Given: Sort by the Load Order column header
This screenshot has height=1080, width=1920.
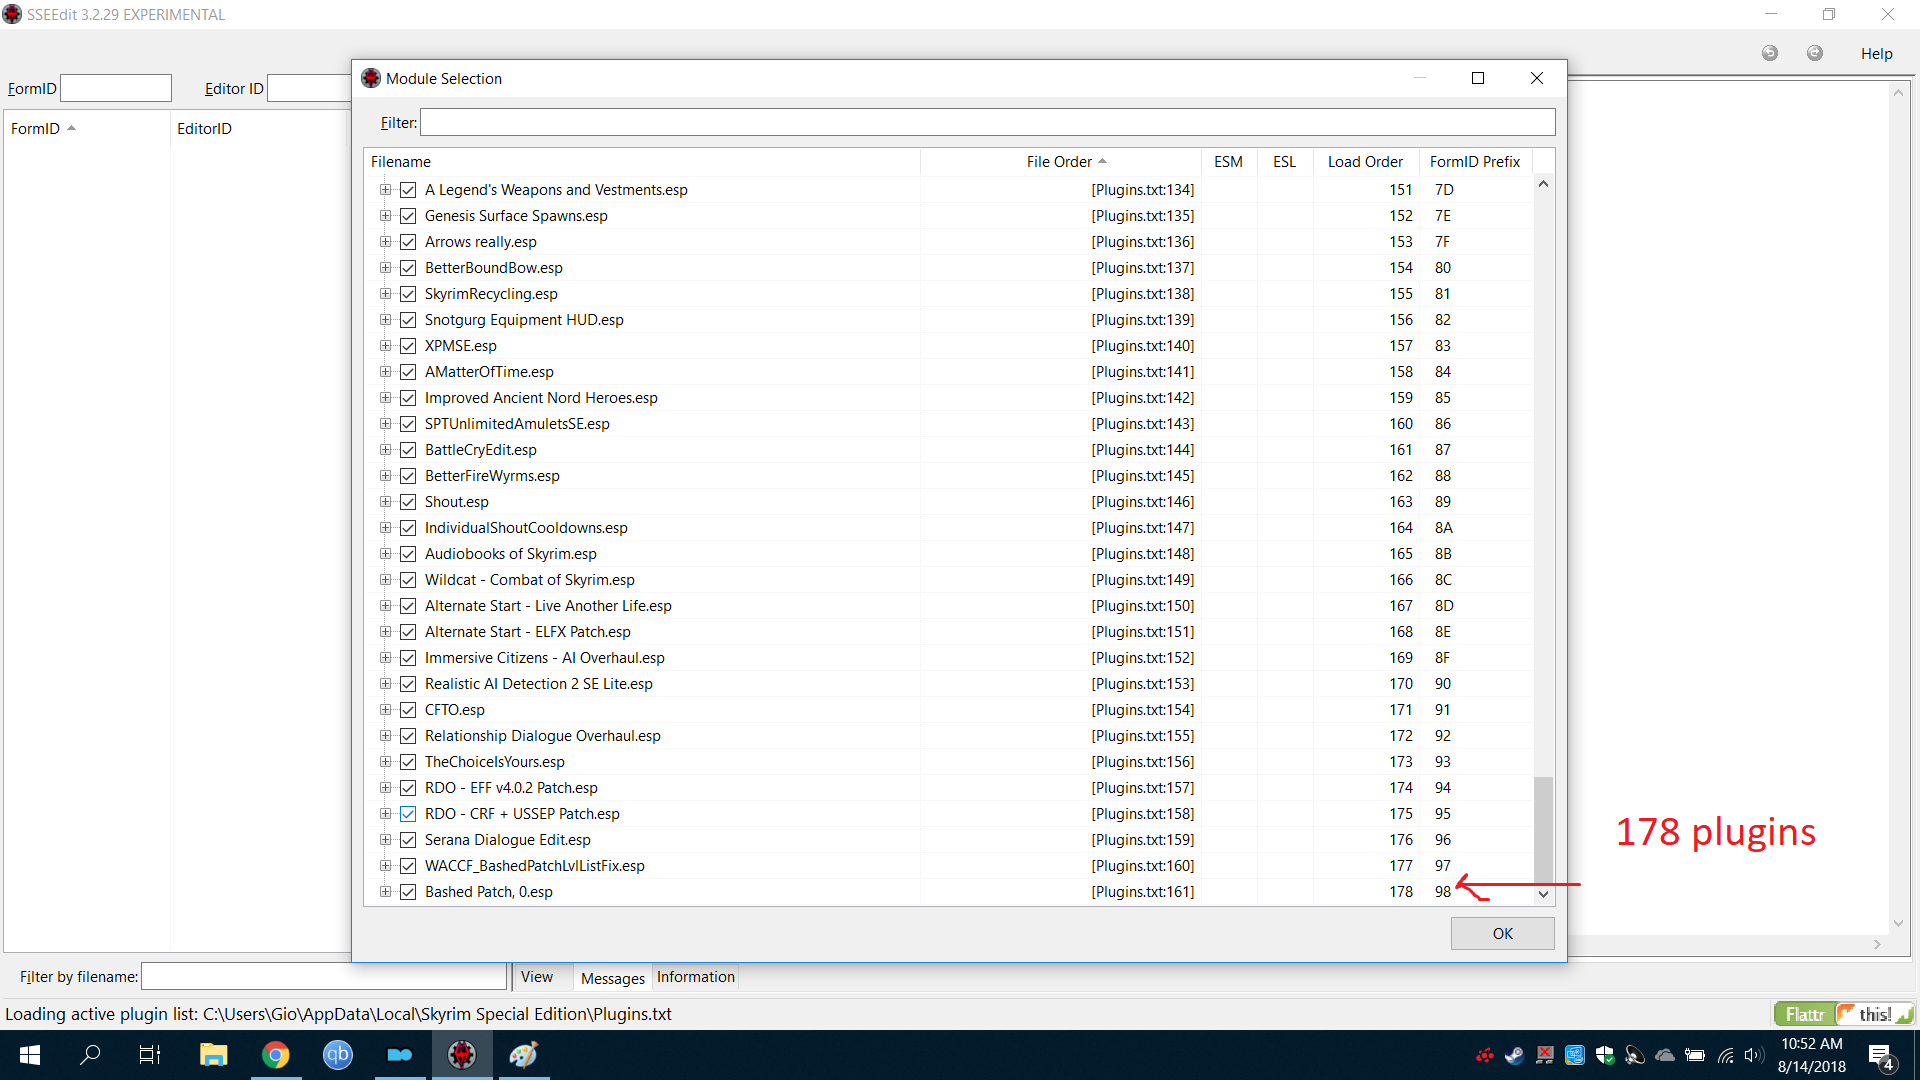Looking at the screenshot, I should coord(1365,162).
